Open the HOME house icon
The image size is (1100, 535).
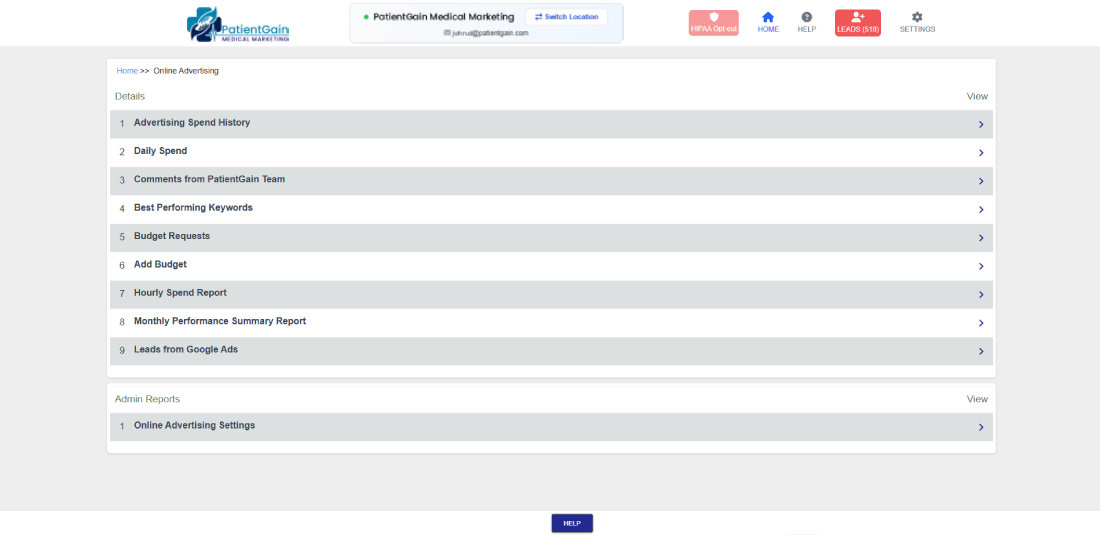click(768, 18)
